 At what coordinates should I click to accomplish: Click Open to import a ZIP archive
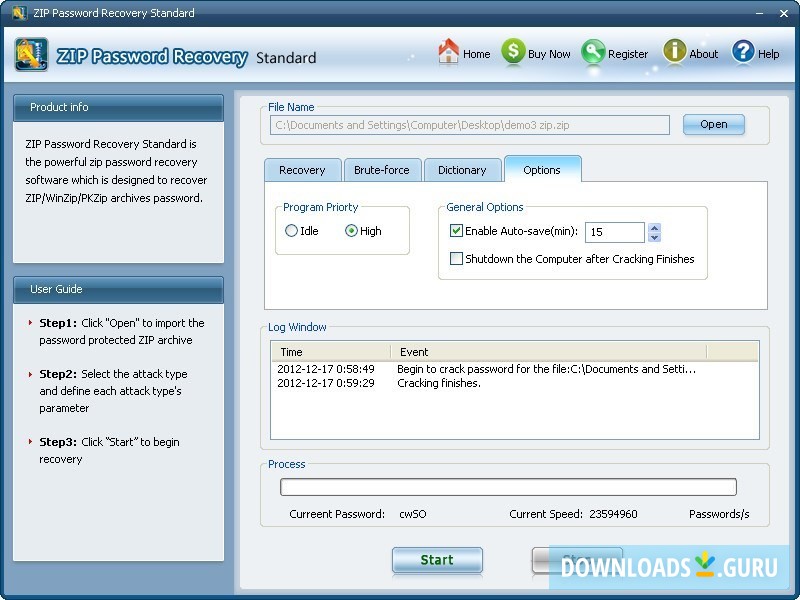pos(714,125)
